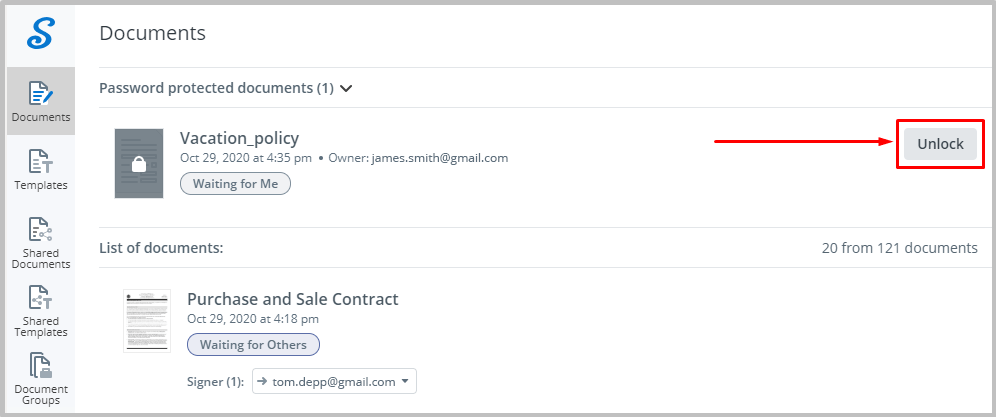Viewport: 996px width, 417px height.
Task: Click the Signer (1) label
Action: (216, 382)
